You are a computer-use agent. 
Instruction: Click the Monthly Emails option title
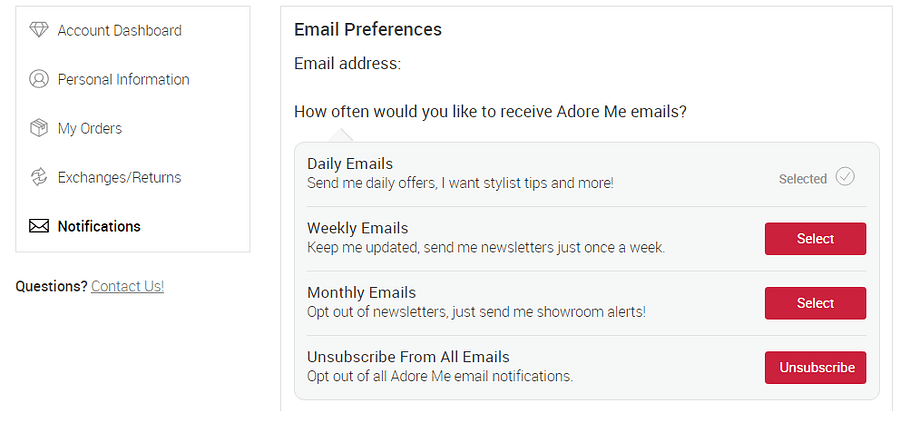(361, 293)
